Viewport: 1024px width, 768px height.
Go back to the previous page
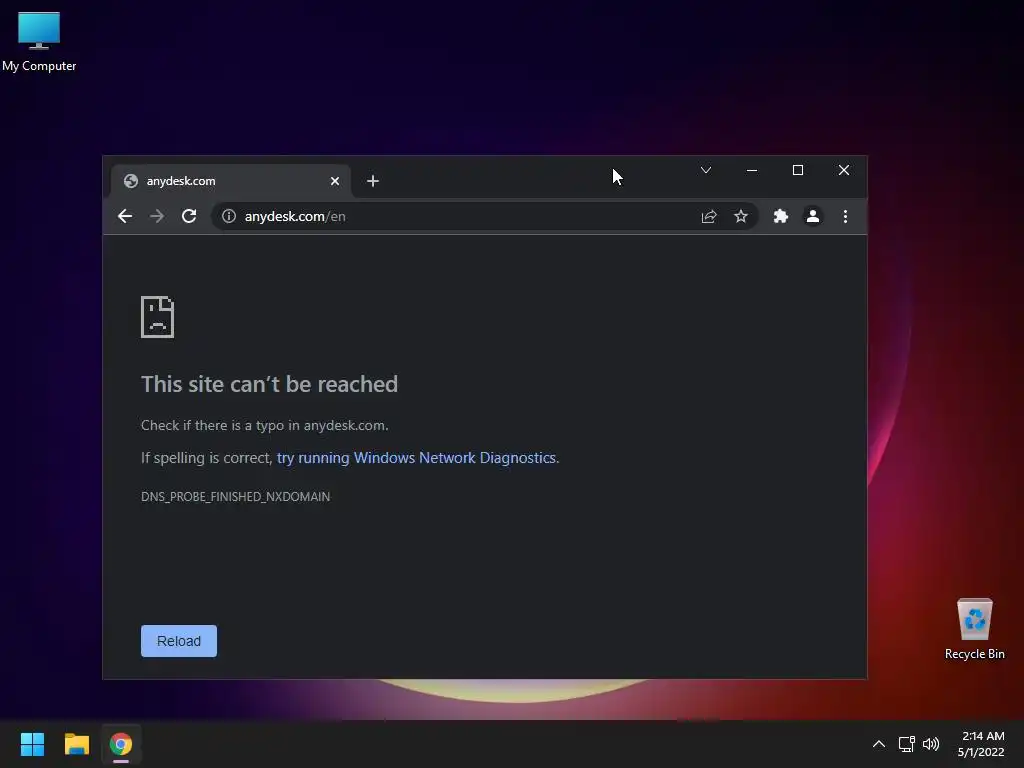tap(125, 216)
